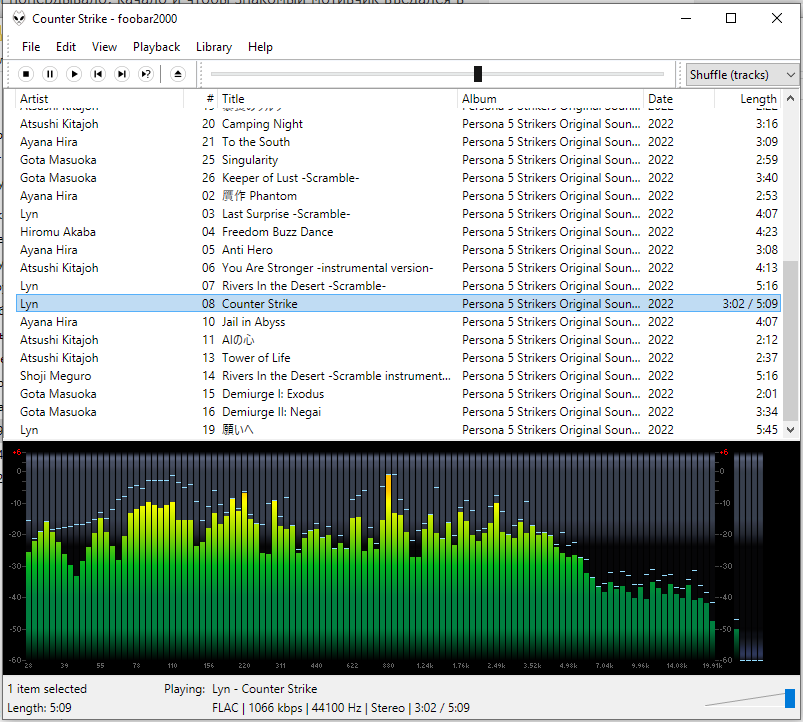Play a random track button
Image resolution: width=803 pixels, height=722 pixels.
tap(146, 74)
